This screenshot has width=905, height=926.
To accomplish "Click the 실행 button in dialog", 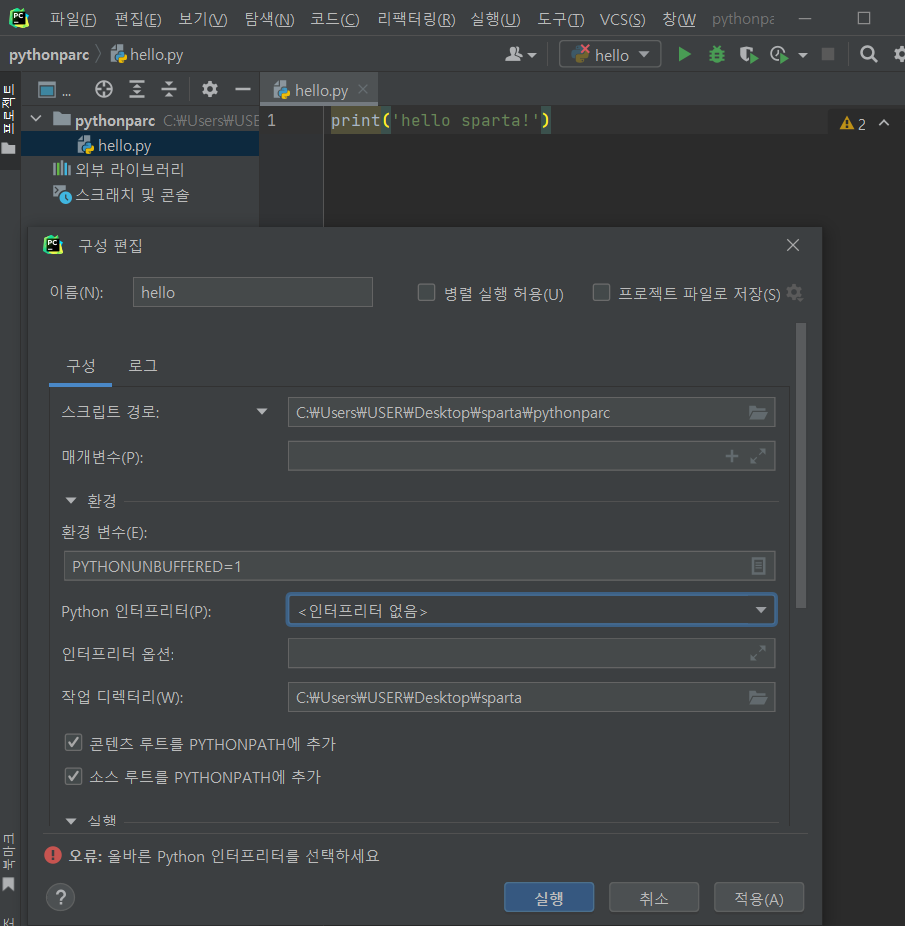I will pyautogui.click(x=549, y=898).
